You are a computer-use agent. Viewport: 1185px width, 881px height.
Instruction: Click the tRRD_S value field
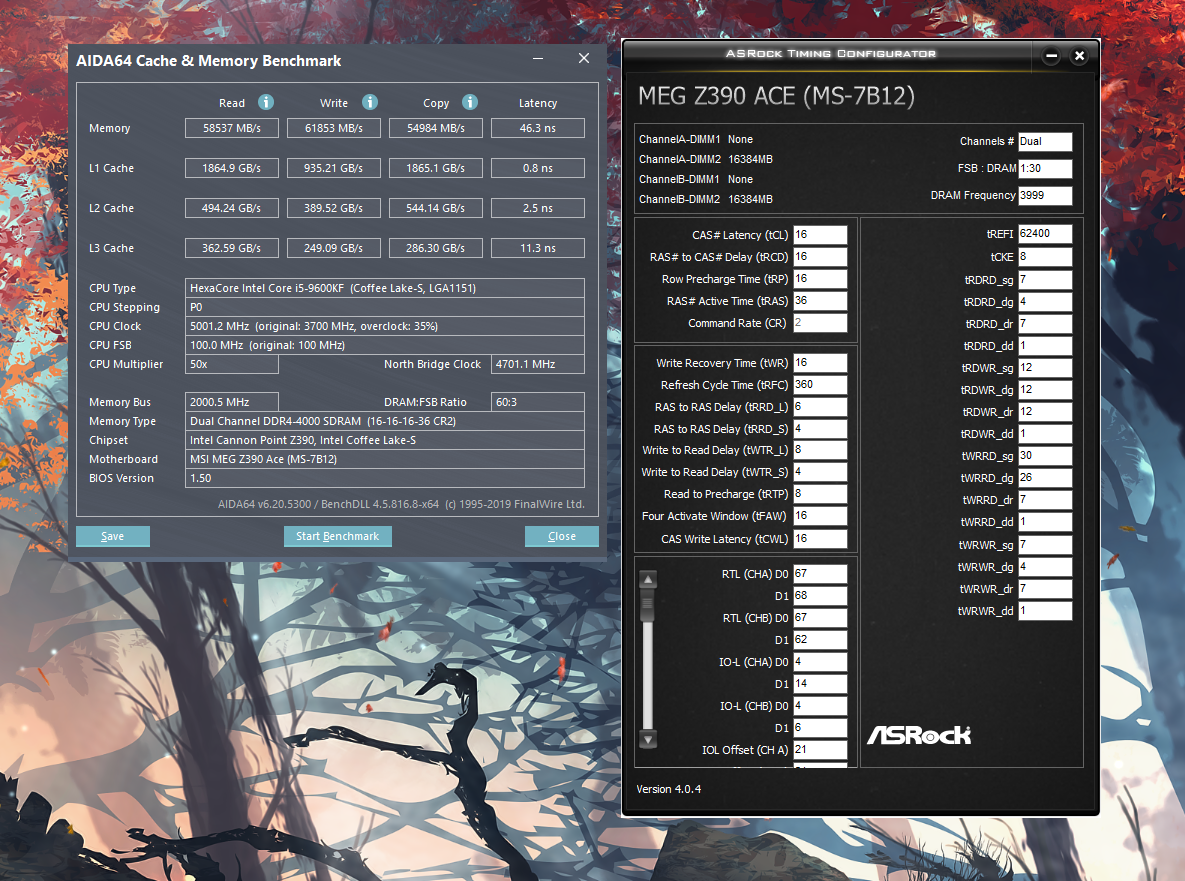[820, 428]
